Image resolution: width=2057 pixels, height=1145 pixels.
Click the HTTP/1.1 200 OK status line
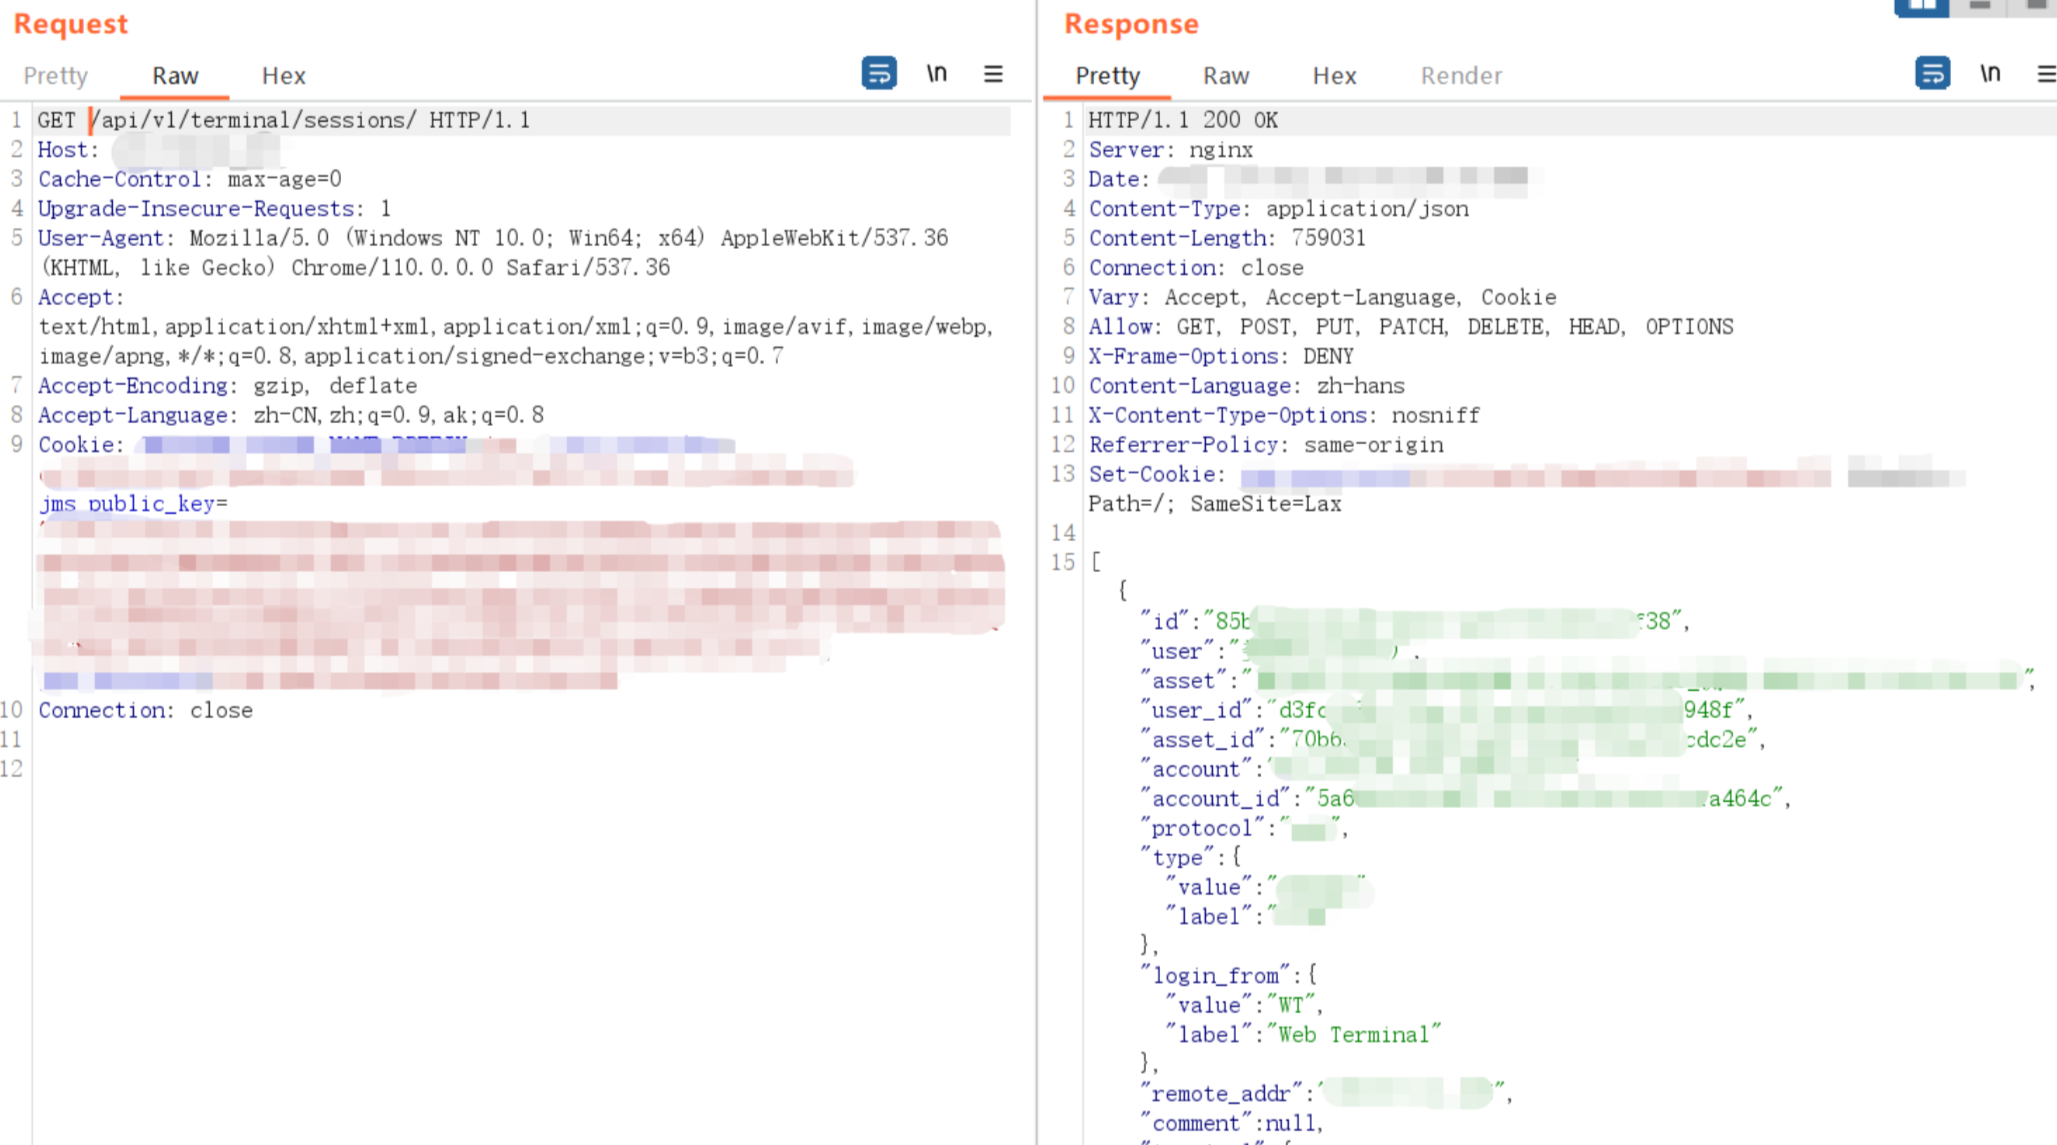point(1183,120)
